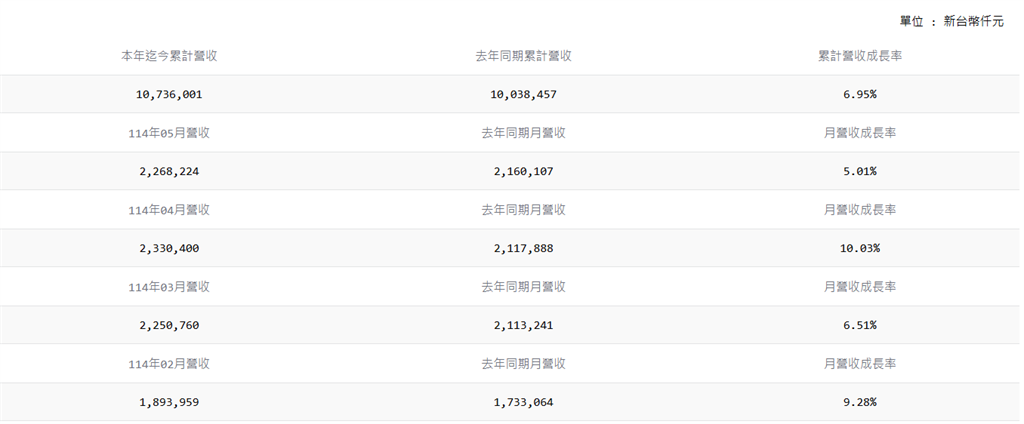
Task: Click the value 2,160,107
Action: (x=523, y=172)
